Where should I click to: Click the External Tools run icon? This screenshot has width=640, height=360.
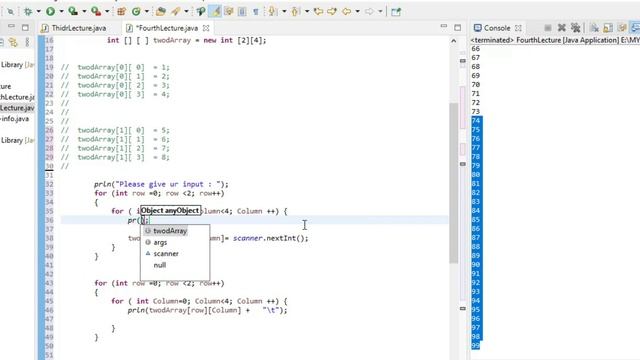coord(96,11)
